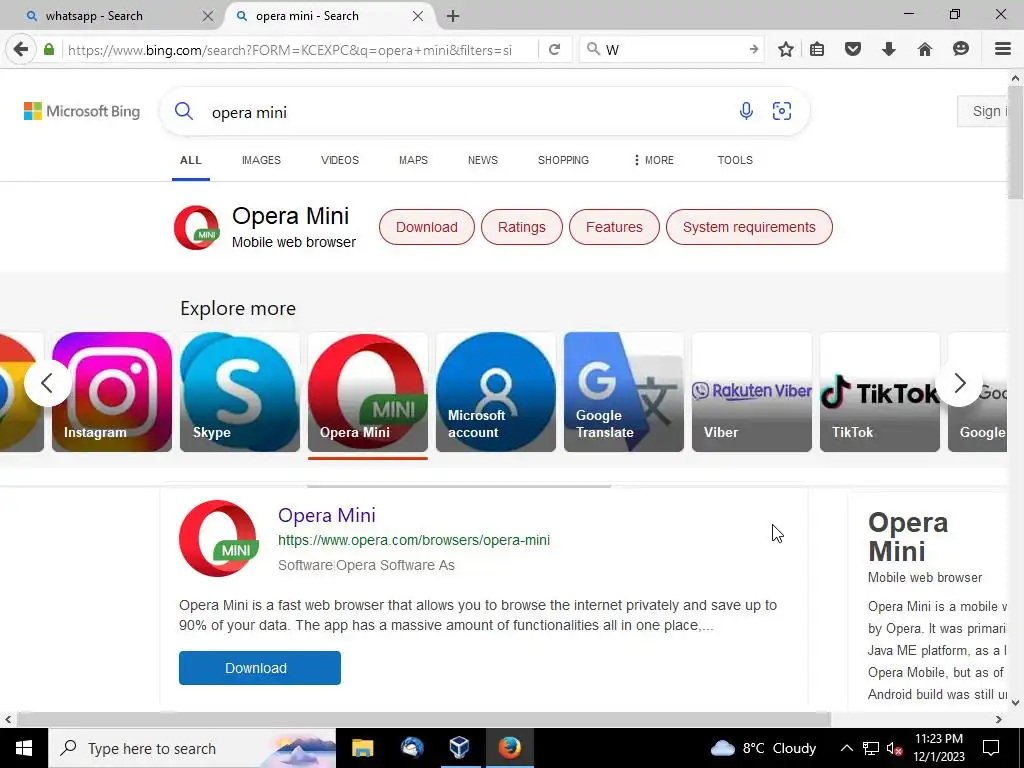The width and height of the screenshot is (1024, 768).
Task: Show bookmarks list icon in toolbar
Action: click(x=817, y=49)
